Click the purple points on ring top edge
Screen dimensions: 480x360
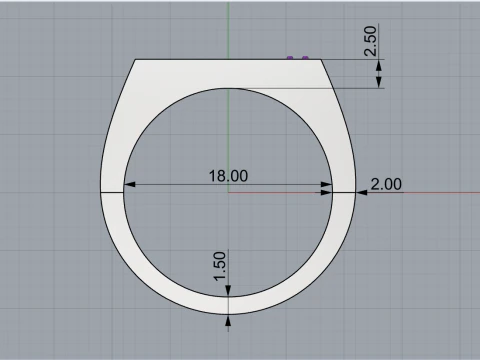[x=298, y=58]
